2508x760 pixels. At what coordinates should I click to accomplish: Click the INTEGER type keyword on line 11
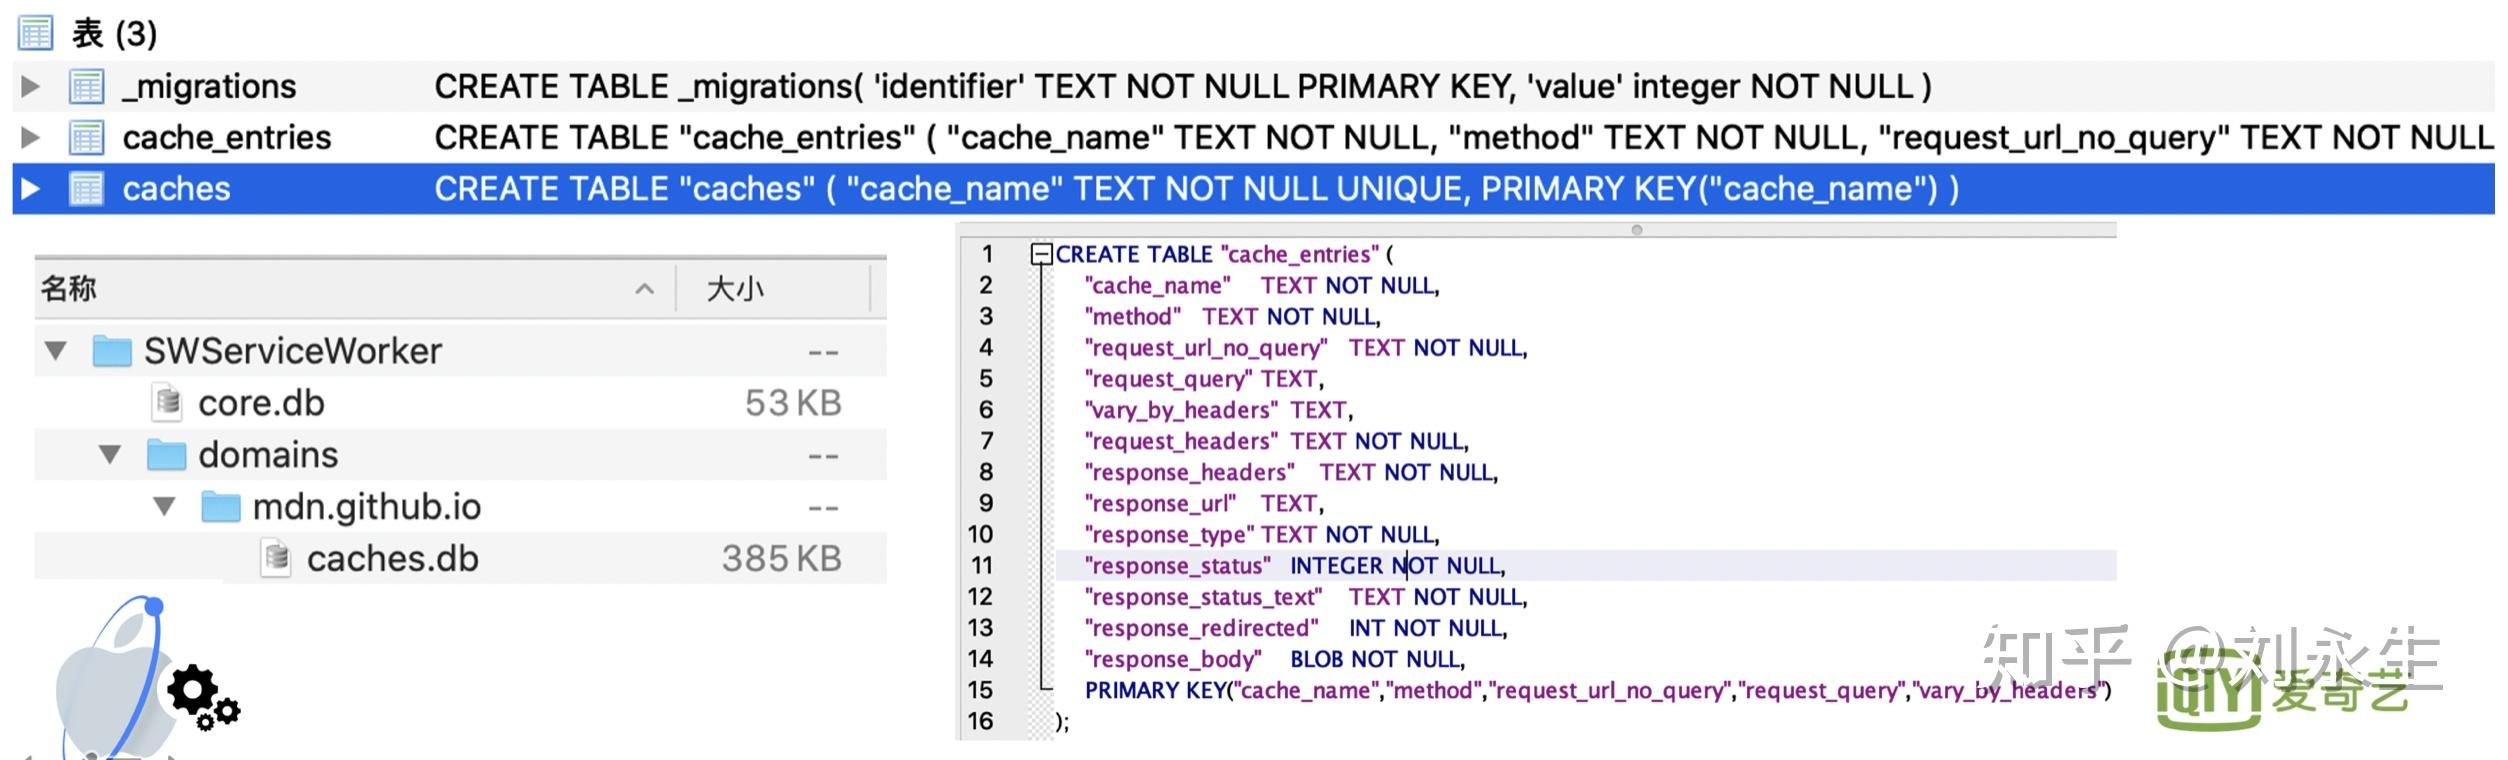pyautogui.click(x=1336, y=565)
